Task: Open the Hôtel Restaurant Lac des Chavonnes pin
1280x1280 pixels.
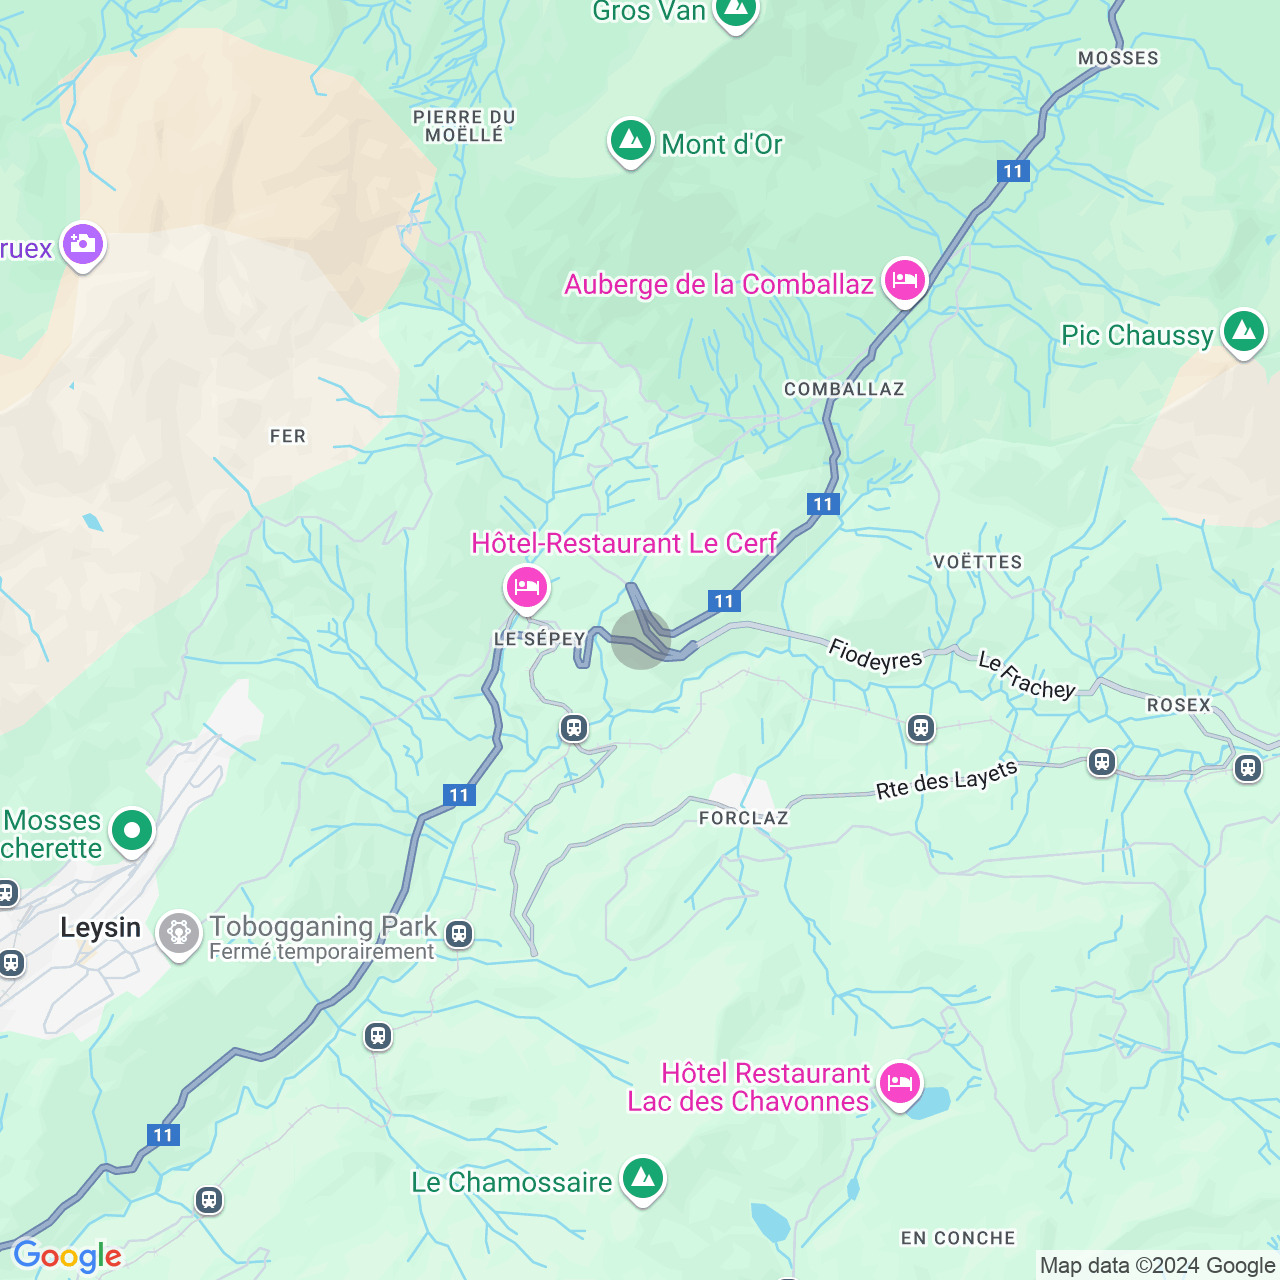Action: pyautogui.click(x=900, y=1084)
